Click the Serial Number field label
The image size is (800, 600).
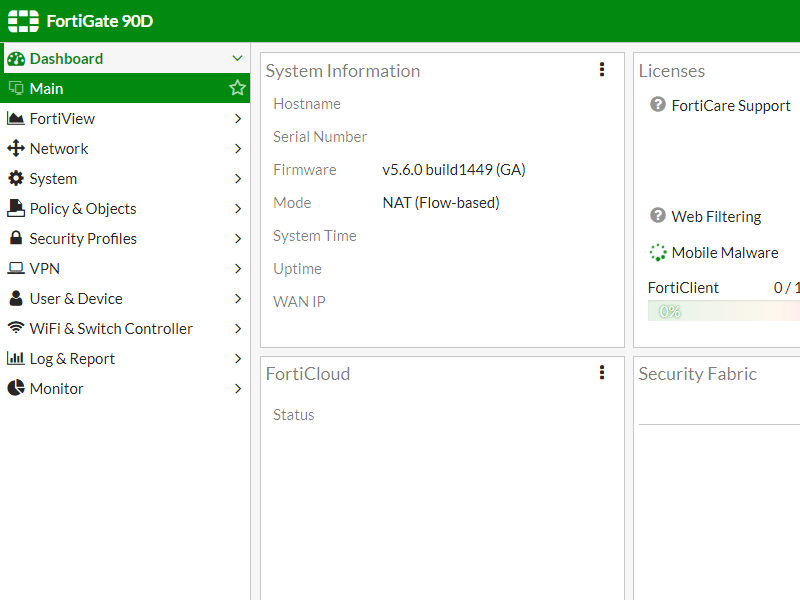tap(320, 137)
